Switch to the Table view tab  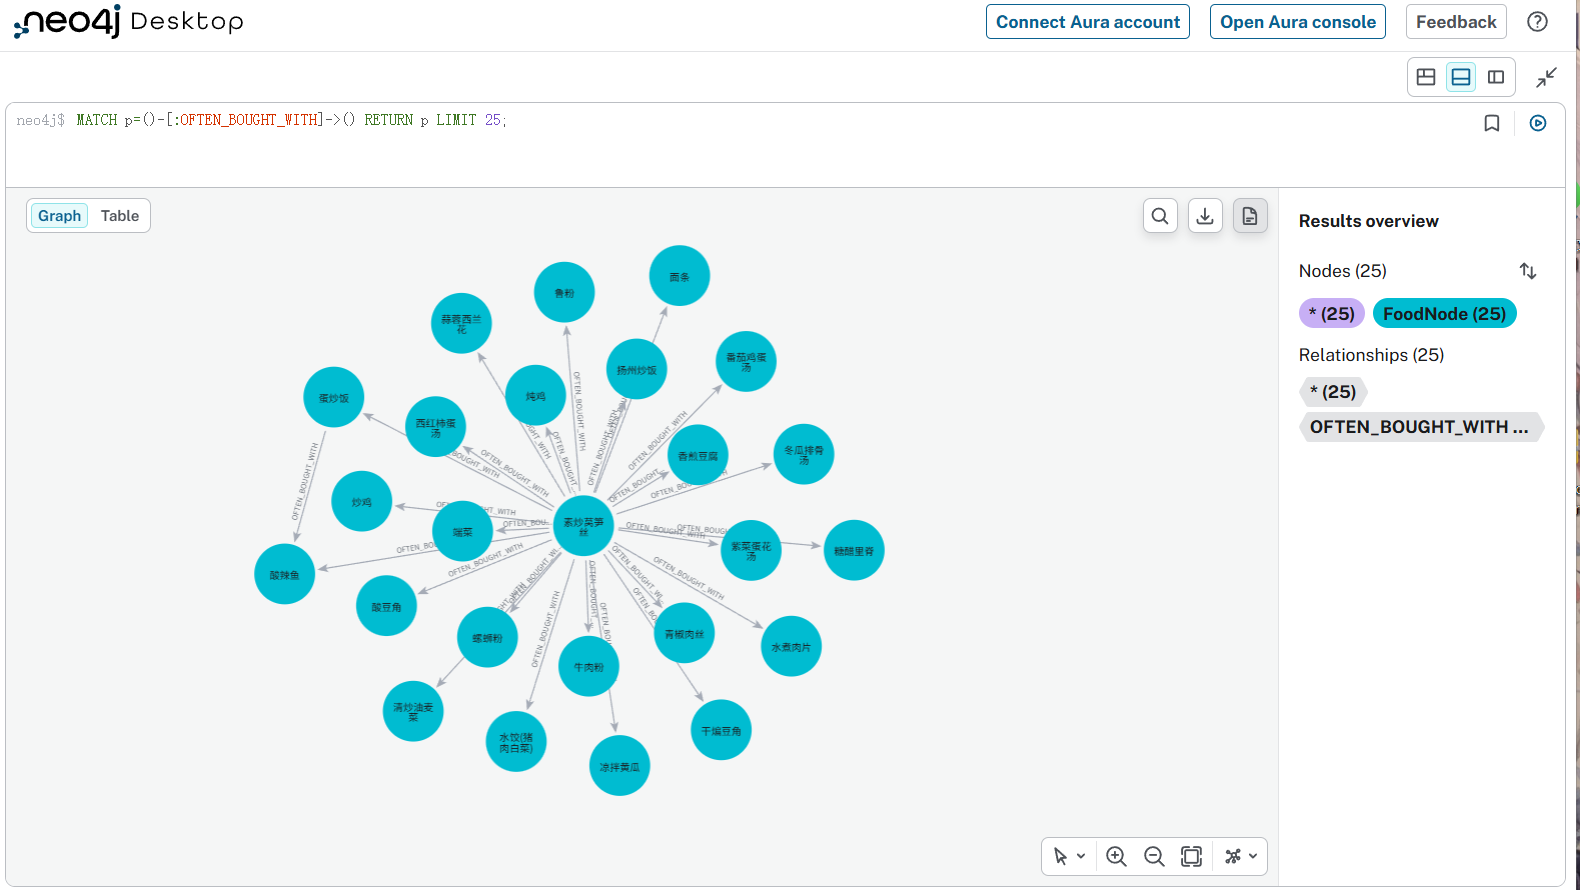pyautogui.click(x=120, y=216)
